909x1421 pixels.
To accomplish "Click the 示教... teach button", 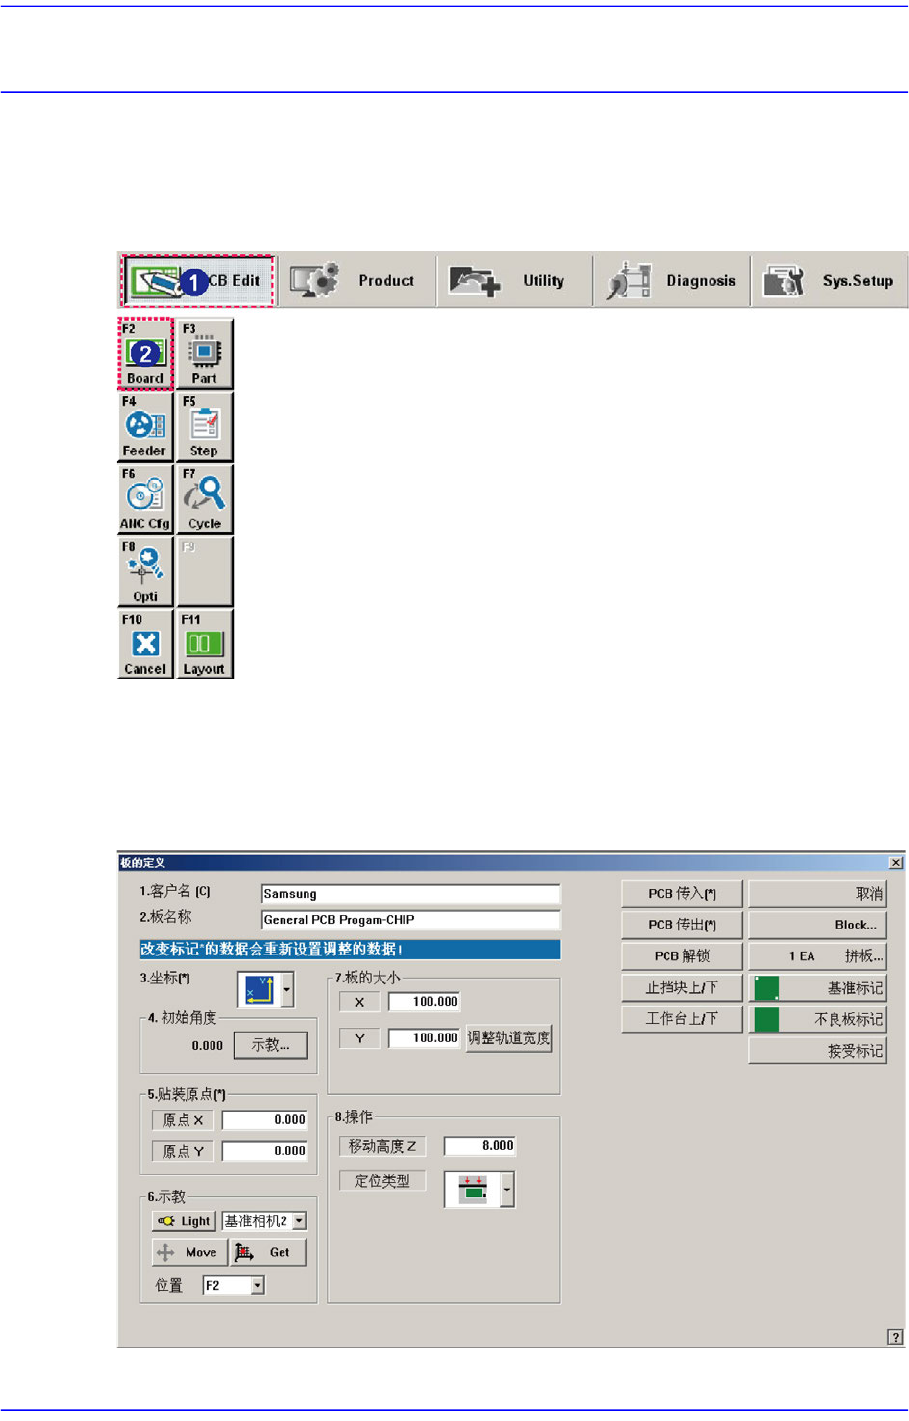I will [x=270, y=1045].
